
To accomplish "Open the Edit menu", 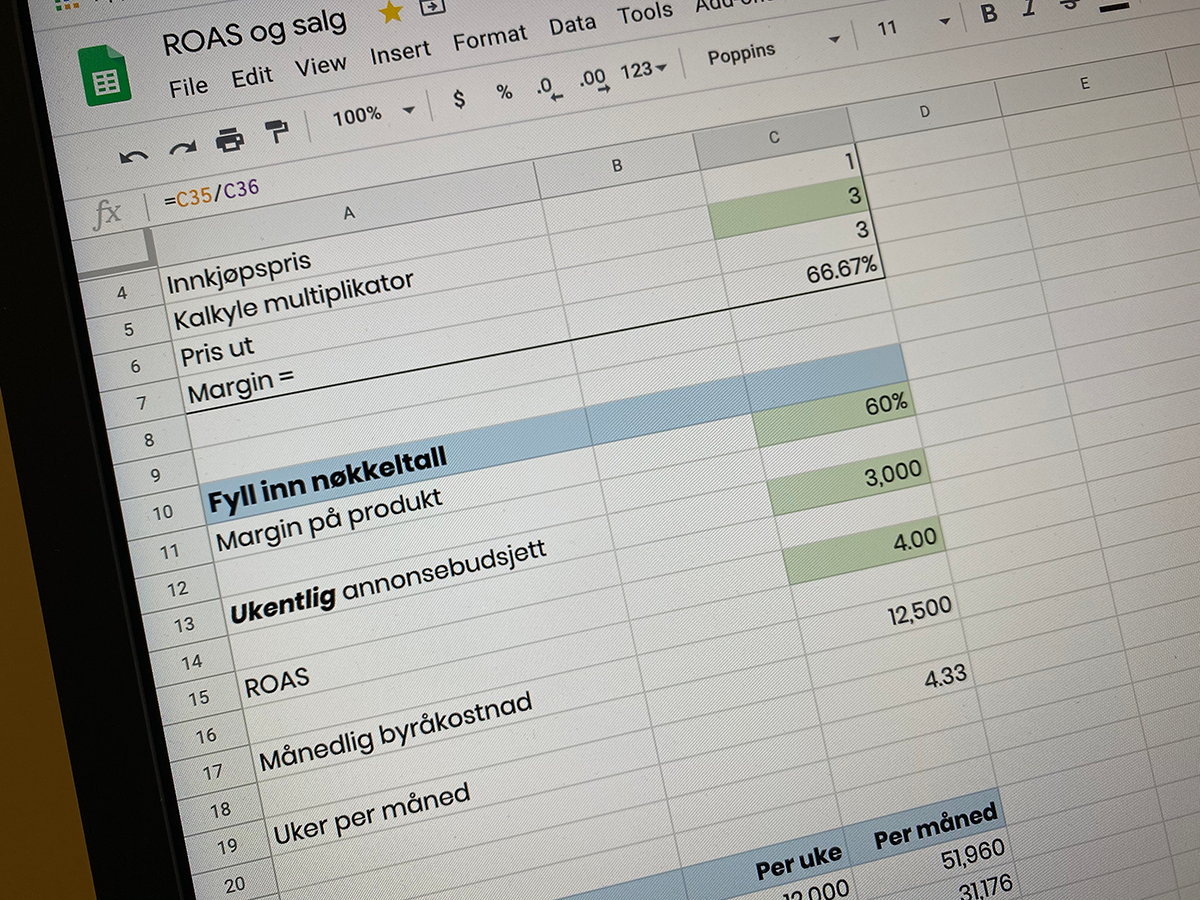I will coord(251,77).
